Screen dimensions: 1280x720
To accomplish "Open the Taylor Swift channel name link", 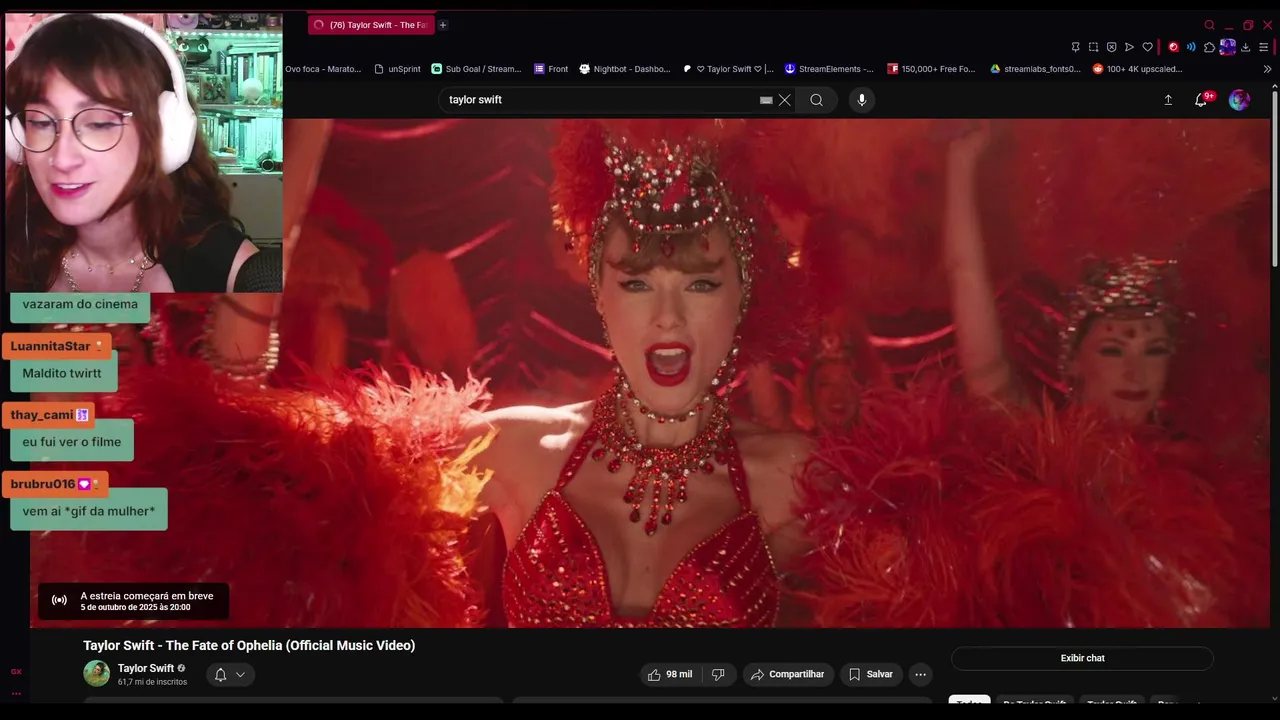I will [146, 668].
